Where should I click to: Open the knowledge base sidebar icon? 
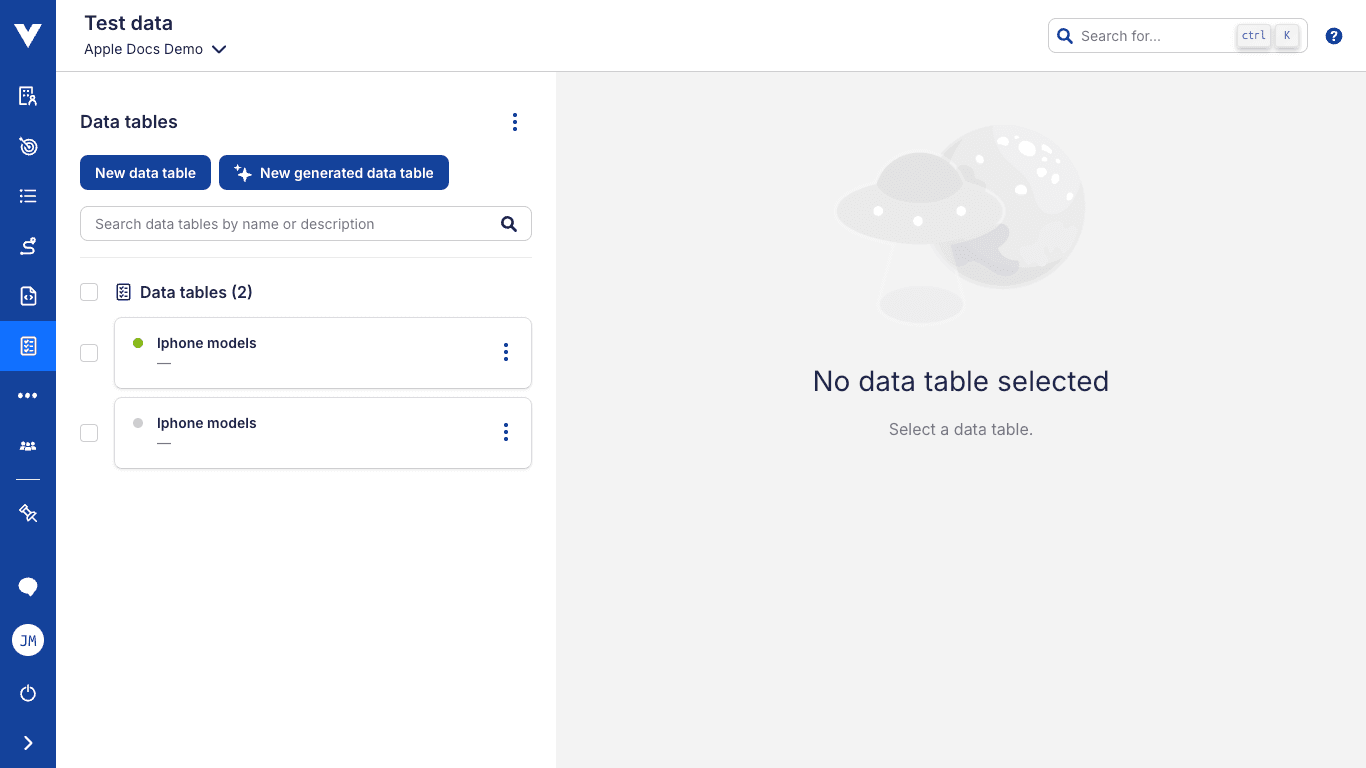(x=27, y=96)
